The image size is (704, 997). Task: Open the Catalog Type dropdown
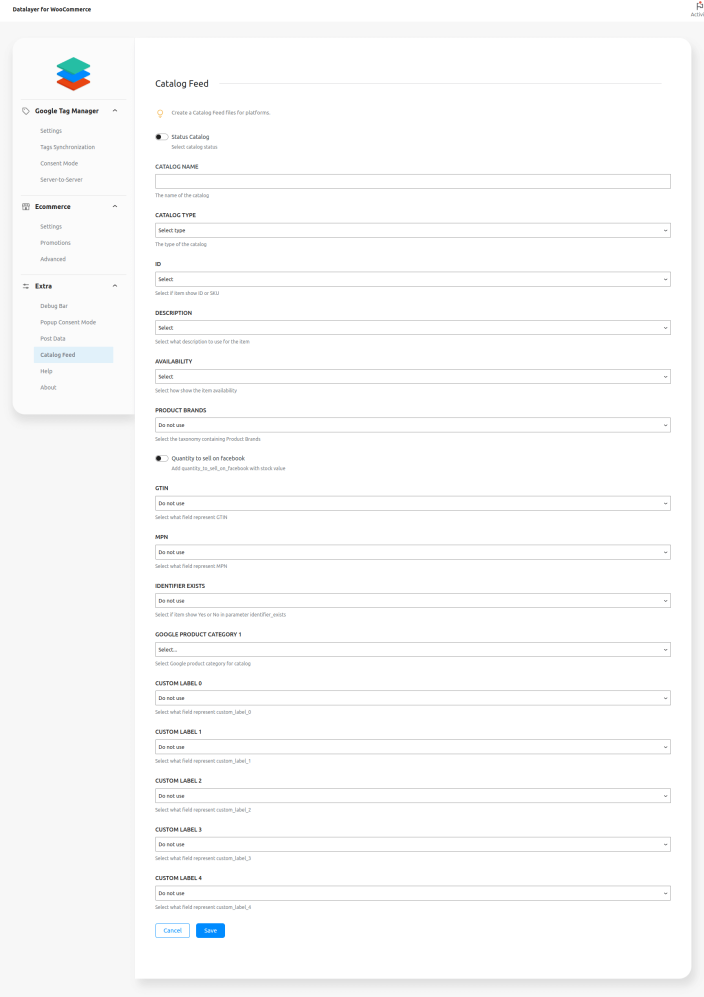[412, 230]
